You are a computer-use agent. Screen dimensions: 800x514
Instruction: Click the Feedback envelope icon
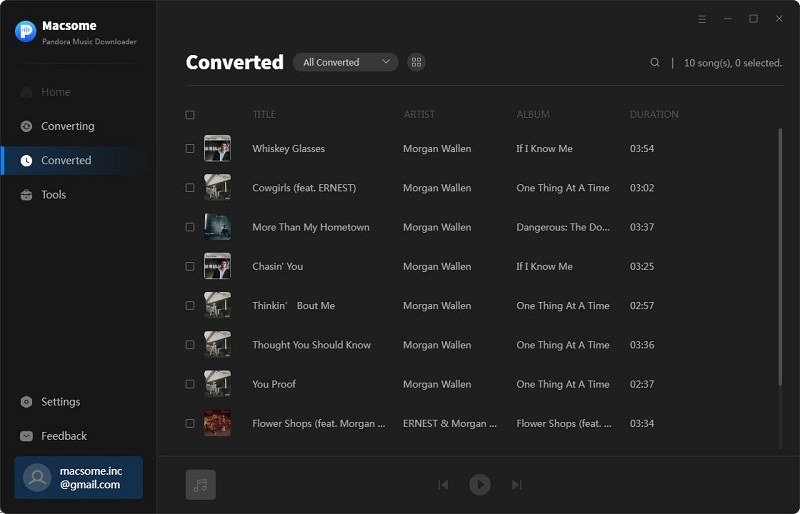point(26,436)
